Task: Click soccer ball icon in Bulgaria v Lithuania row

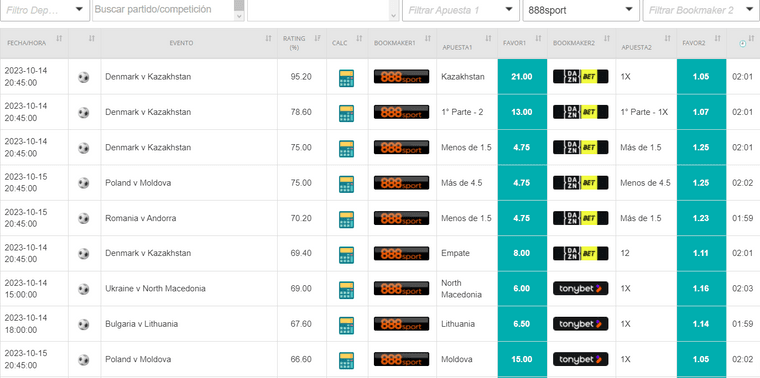Action: pyautogui.click(x=84, y=324)
